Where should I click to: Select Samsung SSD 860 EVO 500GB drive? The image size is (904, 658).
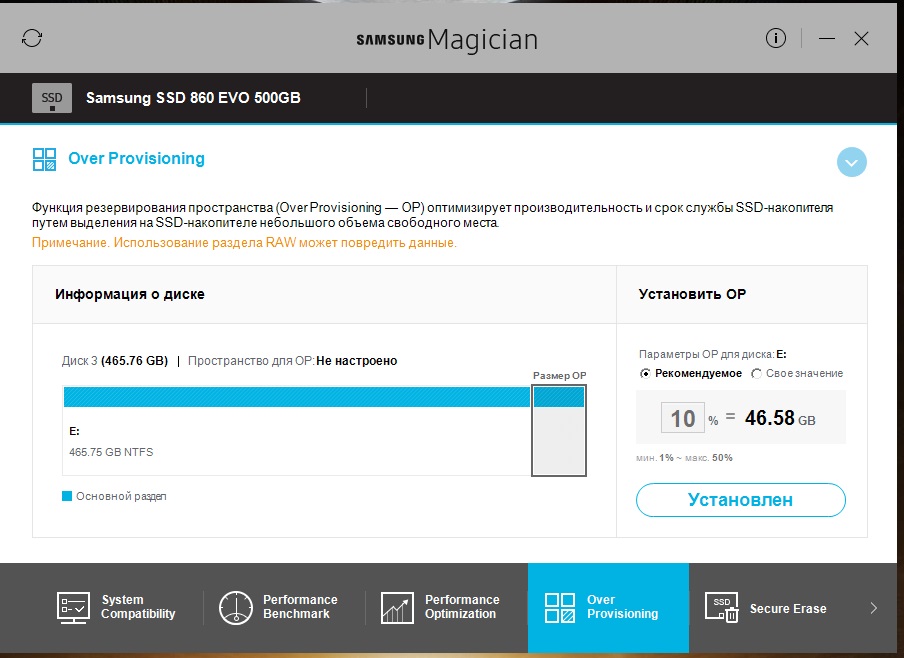(193, 98)
